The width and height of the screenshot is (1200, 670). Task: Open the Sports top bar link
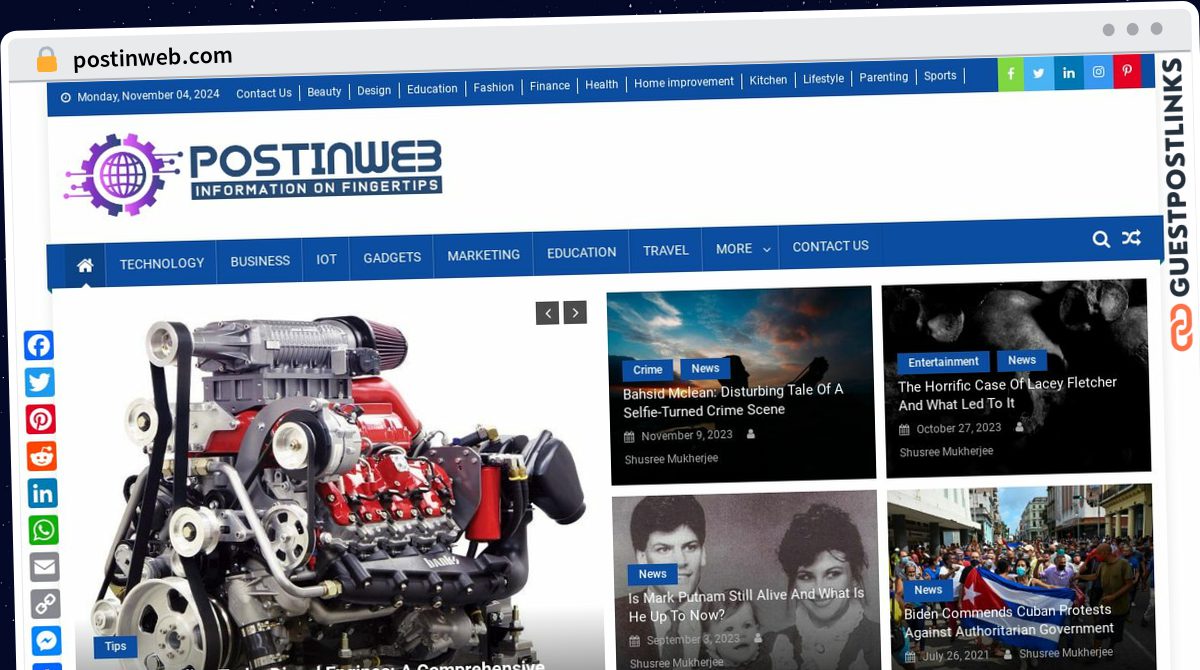coord(940,75)
